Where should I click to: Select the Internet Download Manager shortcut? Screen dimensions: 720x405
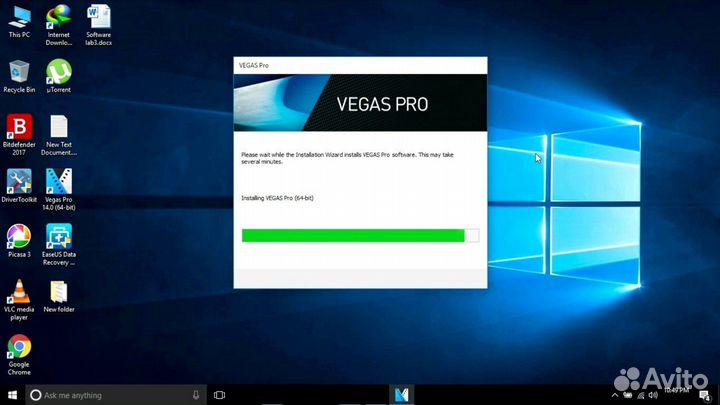pyautogui.click(x=59, y=25)
